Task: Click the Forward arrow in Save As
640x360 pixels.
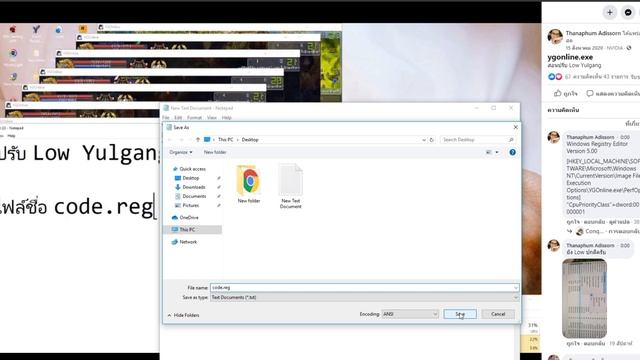Action: point(182,140)
